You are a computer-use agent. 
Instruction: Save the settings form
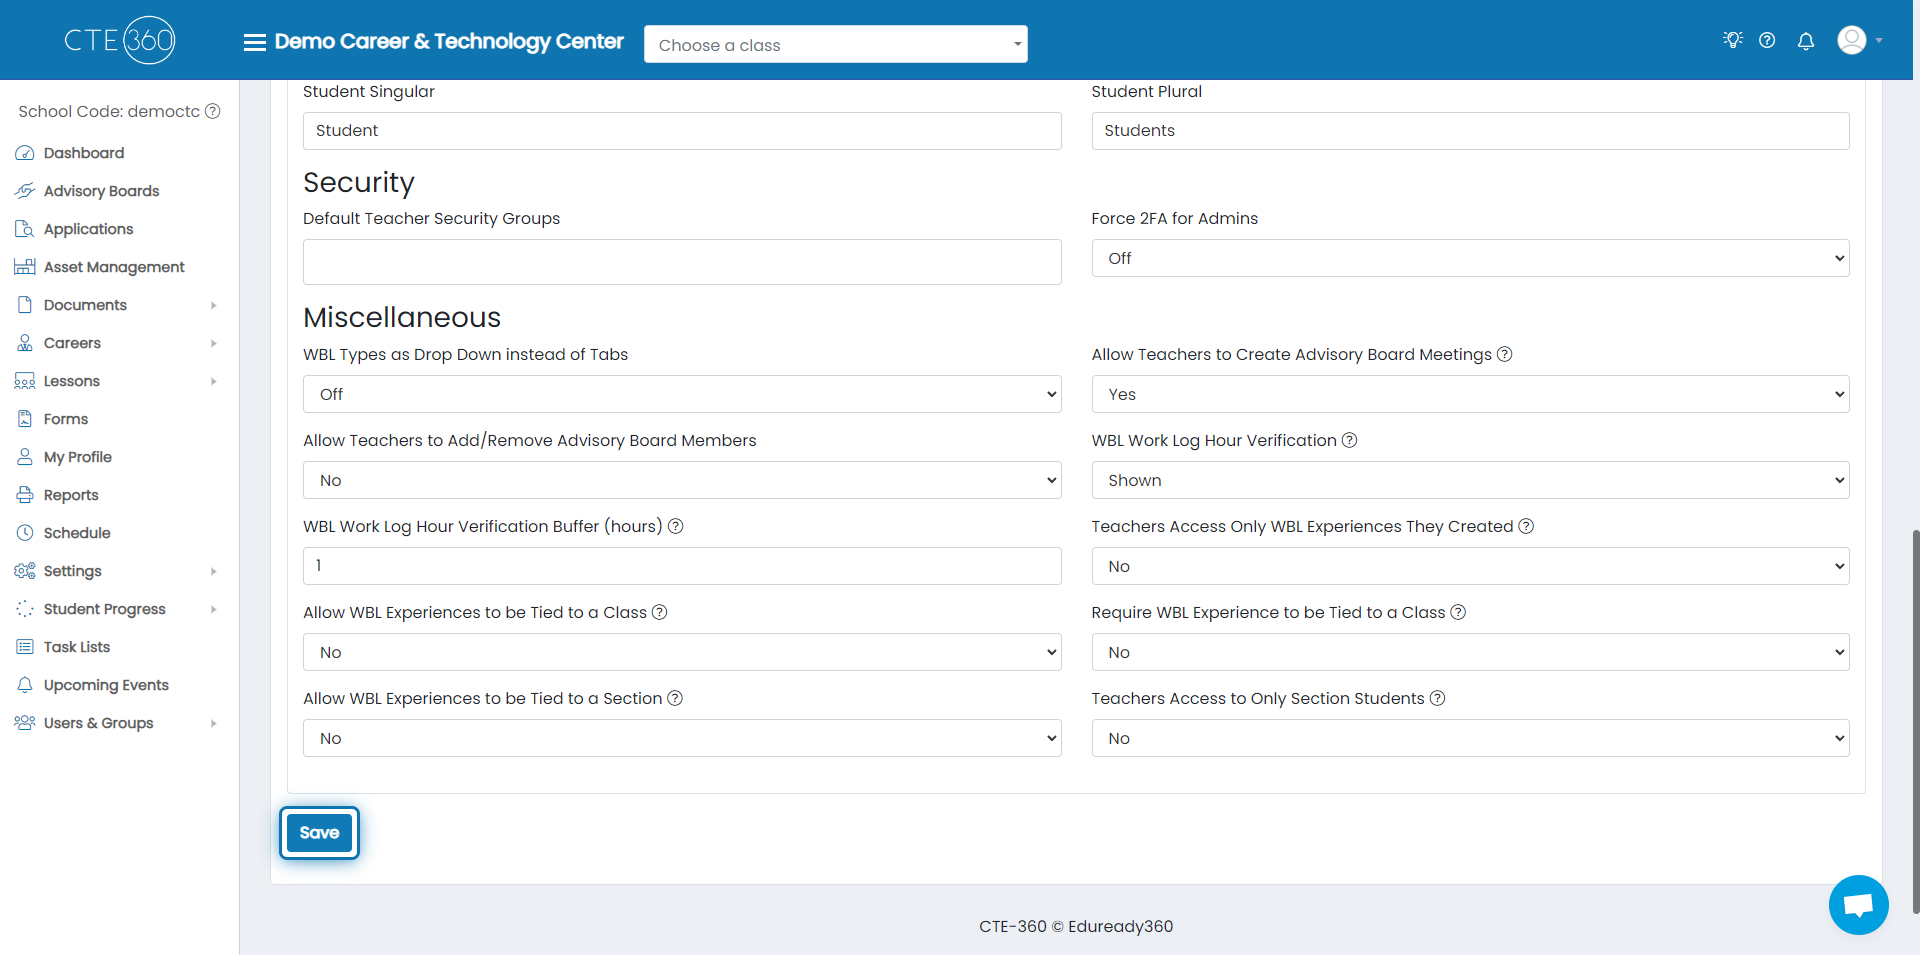pyautogui.click(x=319, y=833)
